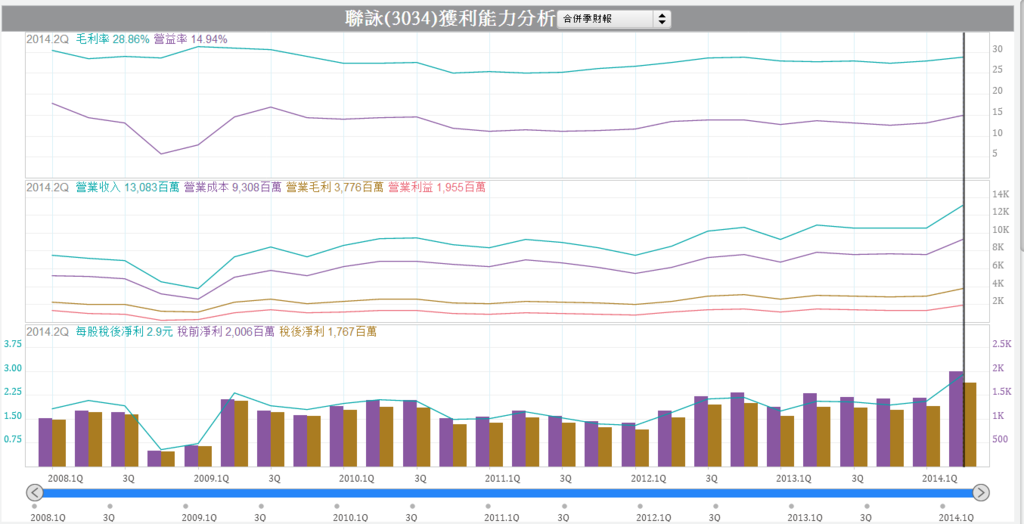Screen dimensions: 1024x524
Task: Select the 2012.1Q marker dot below the range slider
Action: pos(639,506)
